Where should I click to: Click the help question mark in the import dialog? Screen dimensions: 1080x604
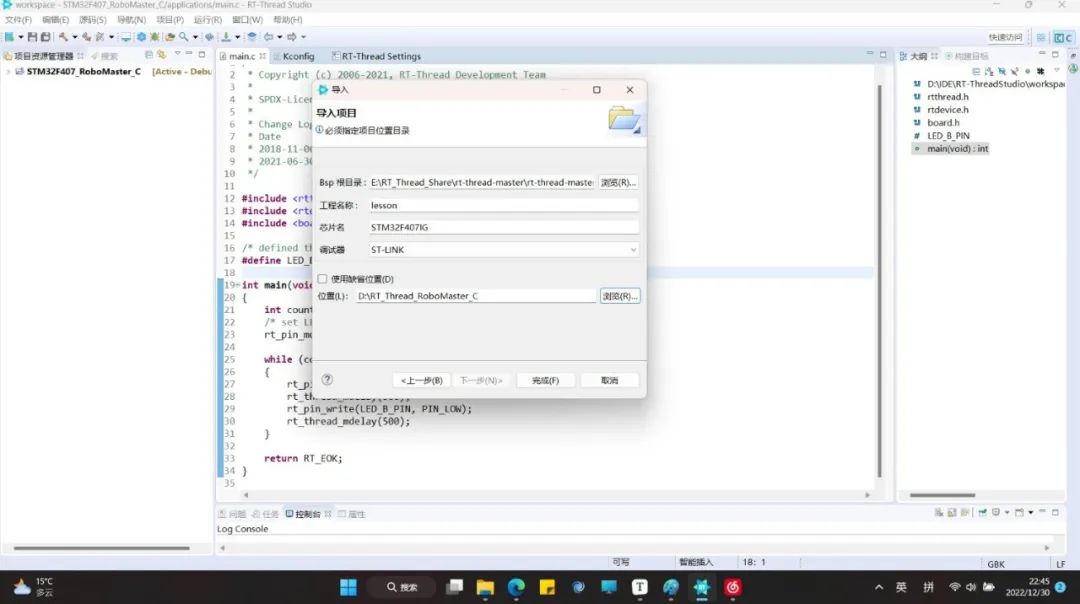click(x=327, y=379)
